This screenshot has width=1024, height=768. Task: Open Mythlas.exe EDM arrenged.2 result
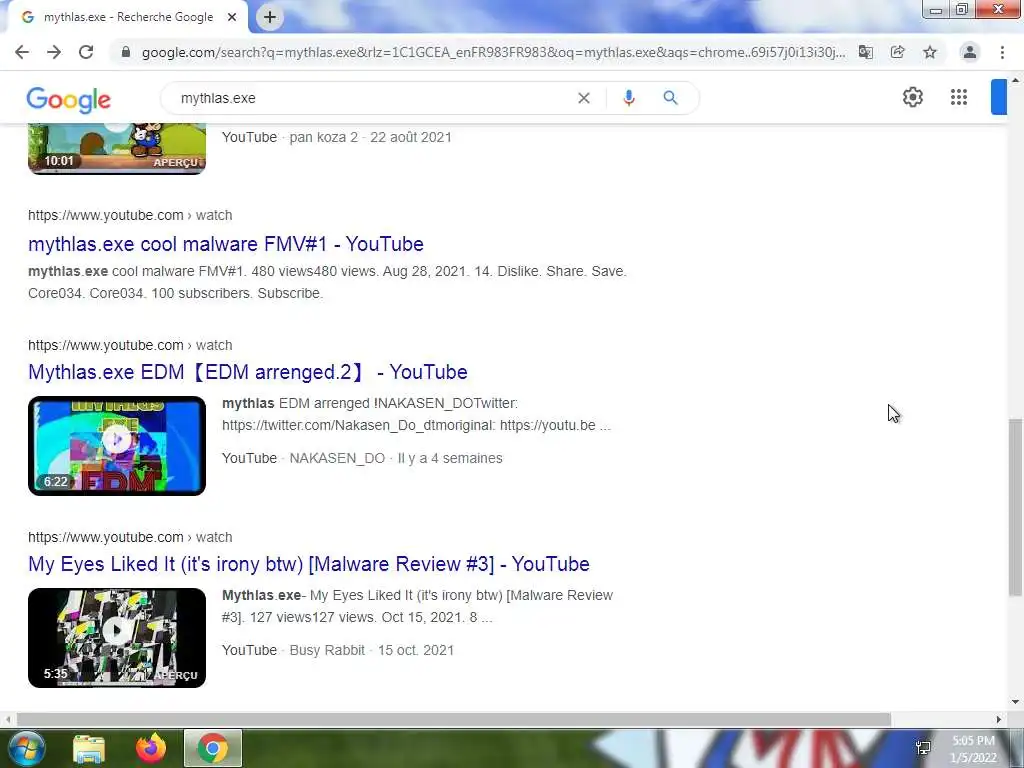click(x=248, y=372)
